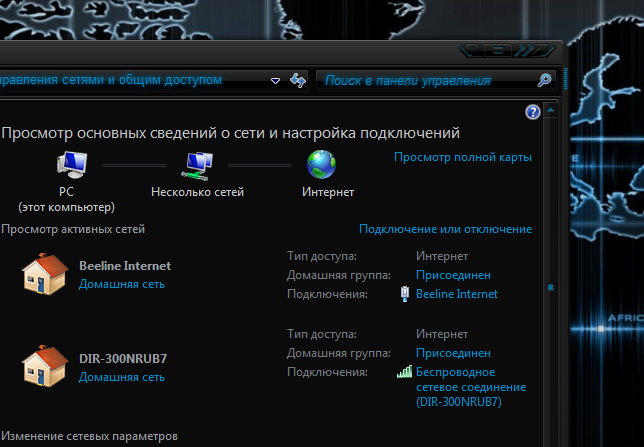Open the 'Просмотр полной карты' link
The width and height of the screenshot is (644, 447).
coord(463,157)
